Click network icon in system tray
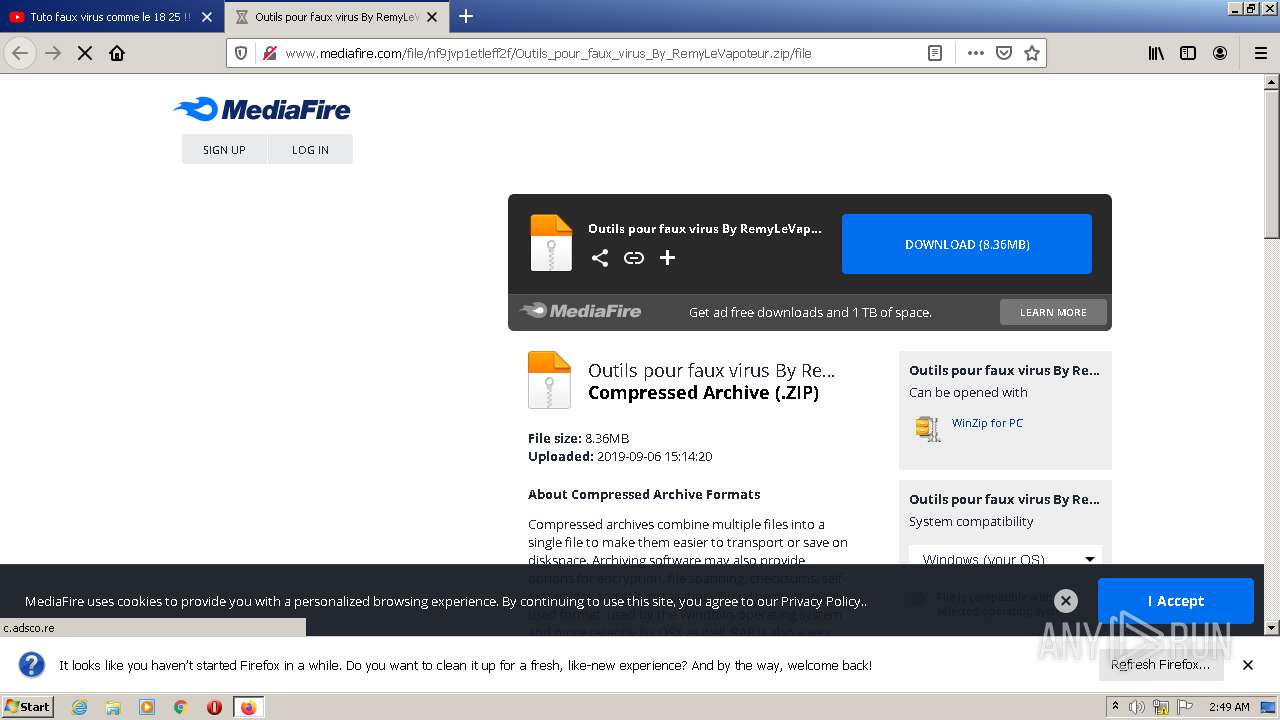The width and height of the screenshot is (1280, 720). point(1161,707)
